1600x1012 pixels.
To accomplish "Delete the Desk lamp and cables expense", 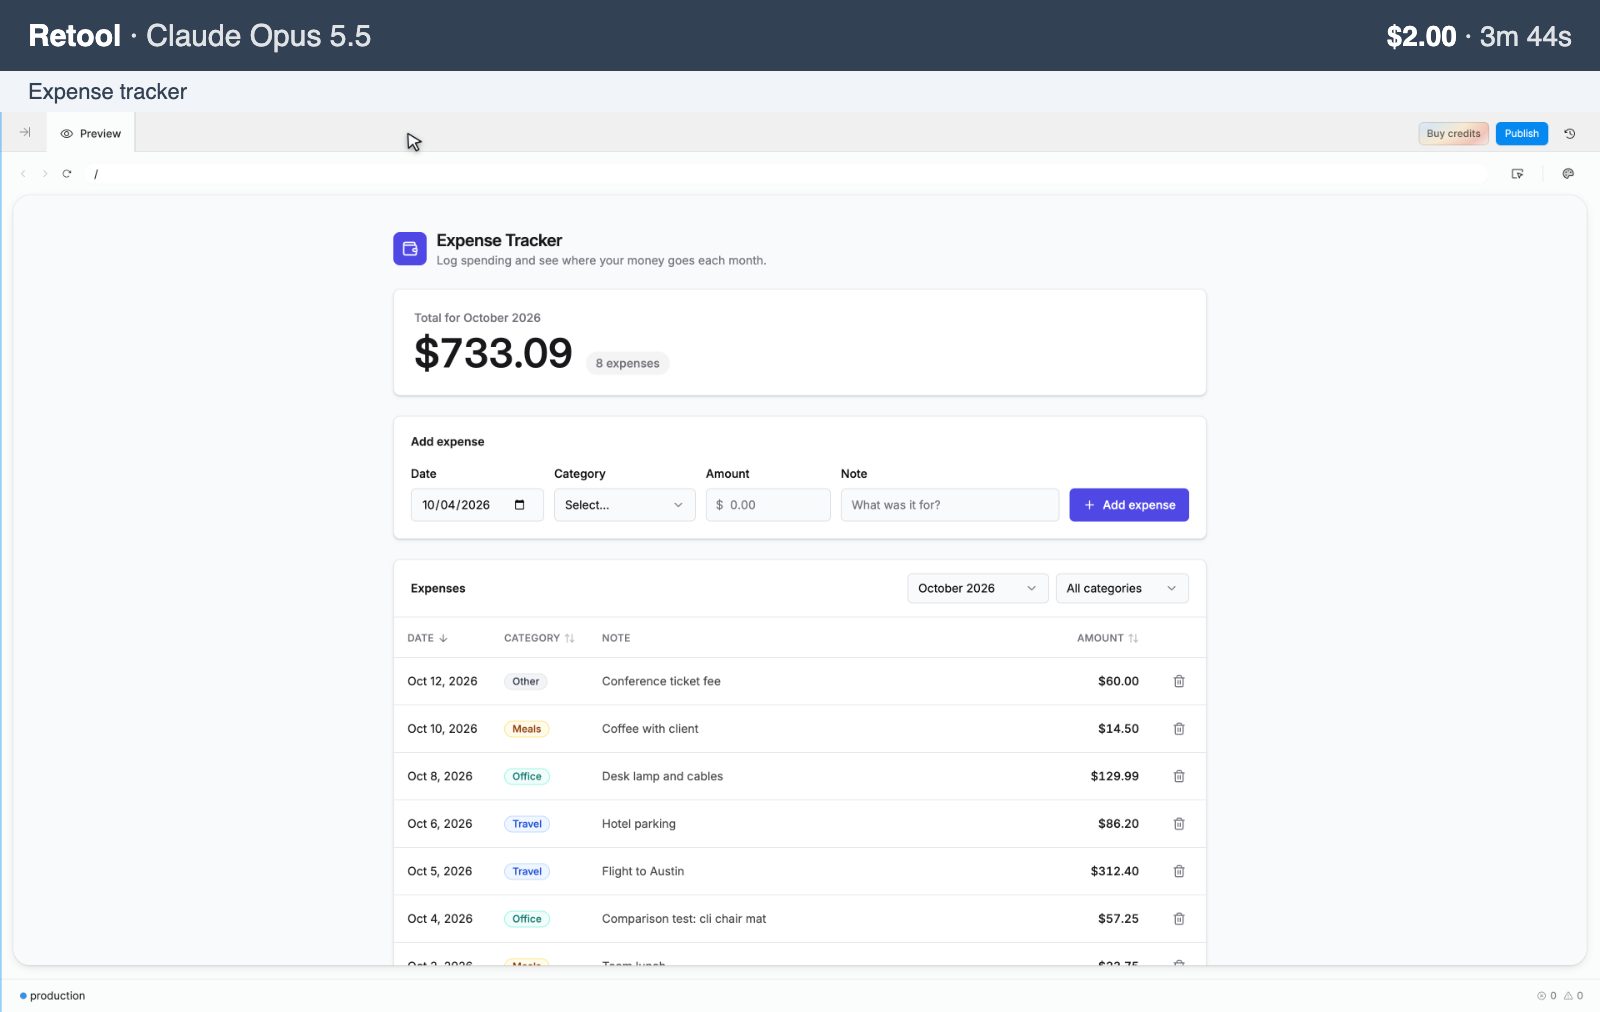I will click(1179, 776).
